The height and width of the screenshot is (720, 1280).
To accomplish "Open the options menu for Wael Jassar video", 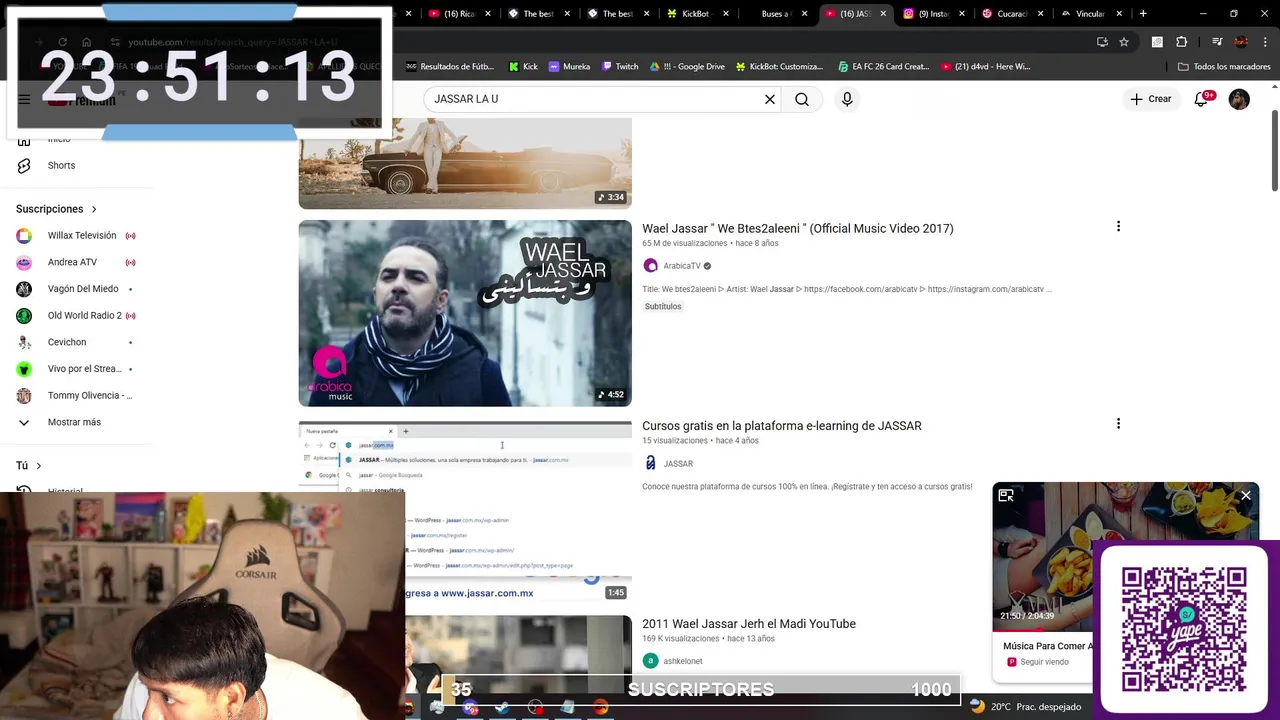I will [1118, 227].
